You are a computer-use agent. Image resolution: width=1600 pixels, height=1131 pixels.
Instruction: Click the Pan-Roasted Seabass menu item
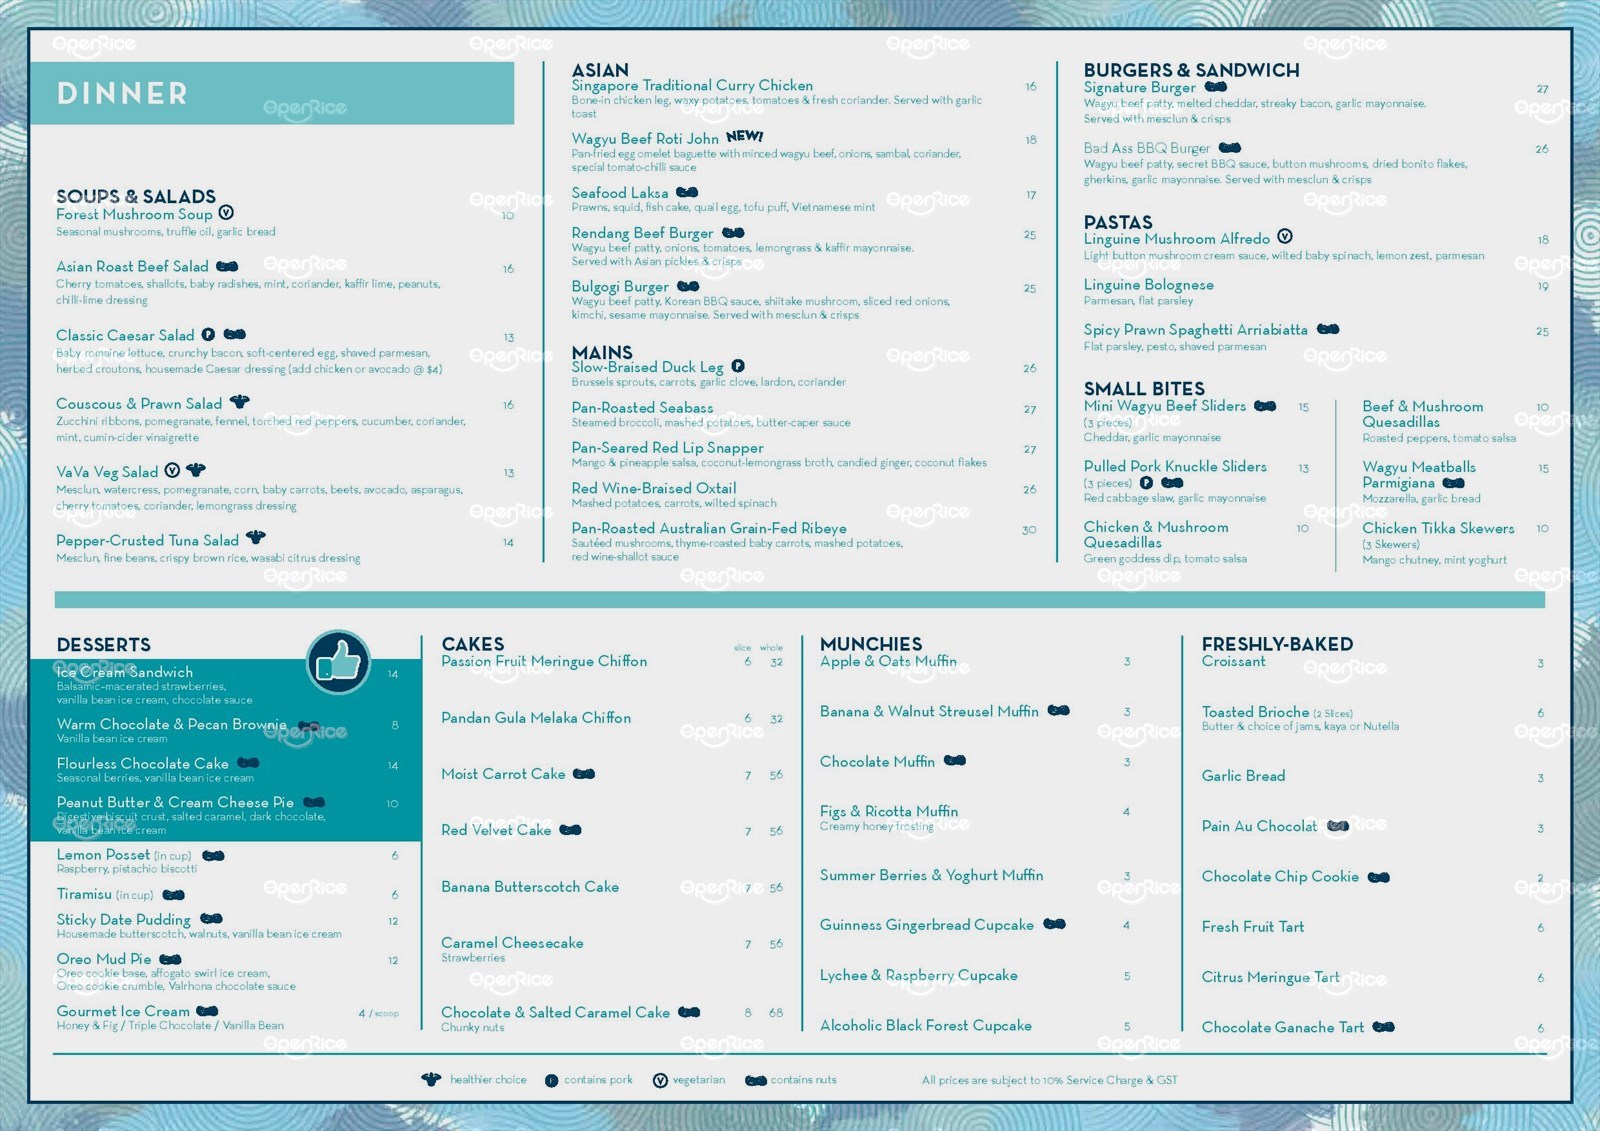pyautogui.click(x=642, y=408)
